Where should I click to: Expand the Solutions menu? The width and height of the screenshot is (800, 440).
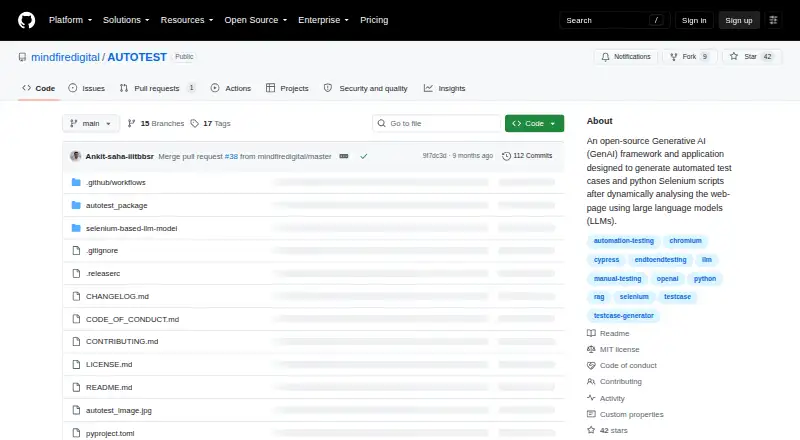126,20
